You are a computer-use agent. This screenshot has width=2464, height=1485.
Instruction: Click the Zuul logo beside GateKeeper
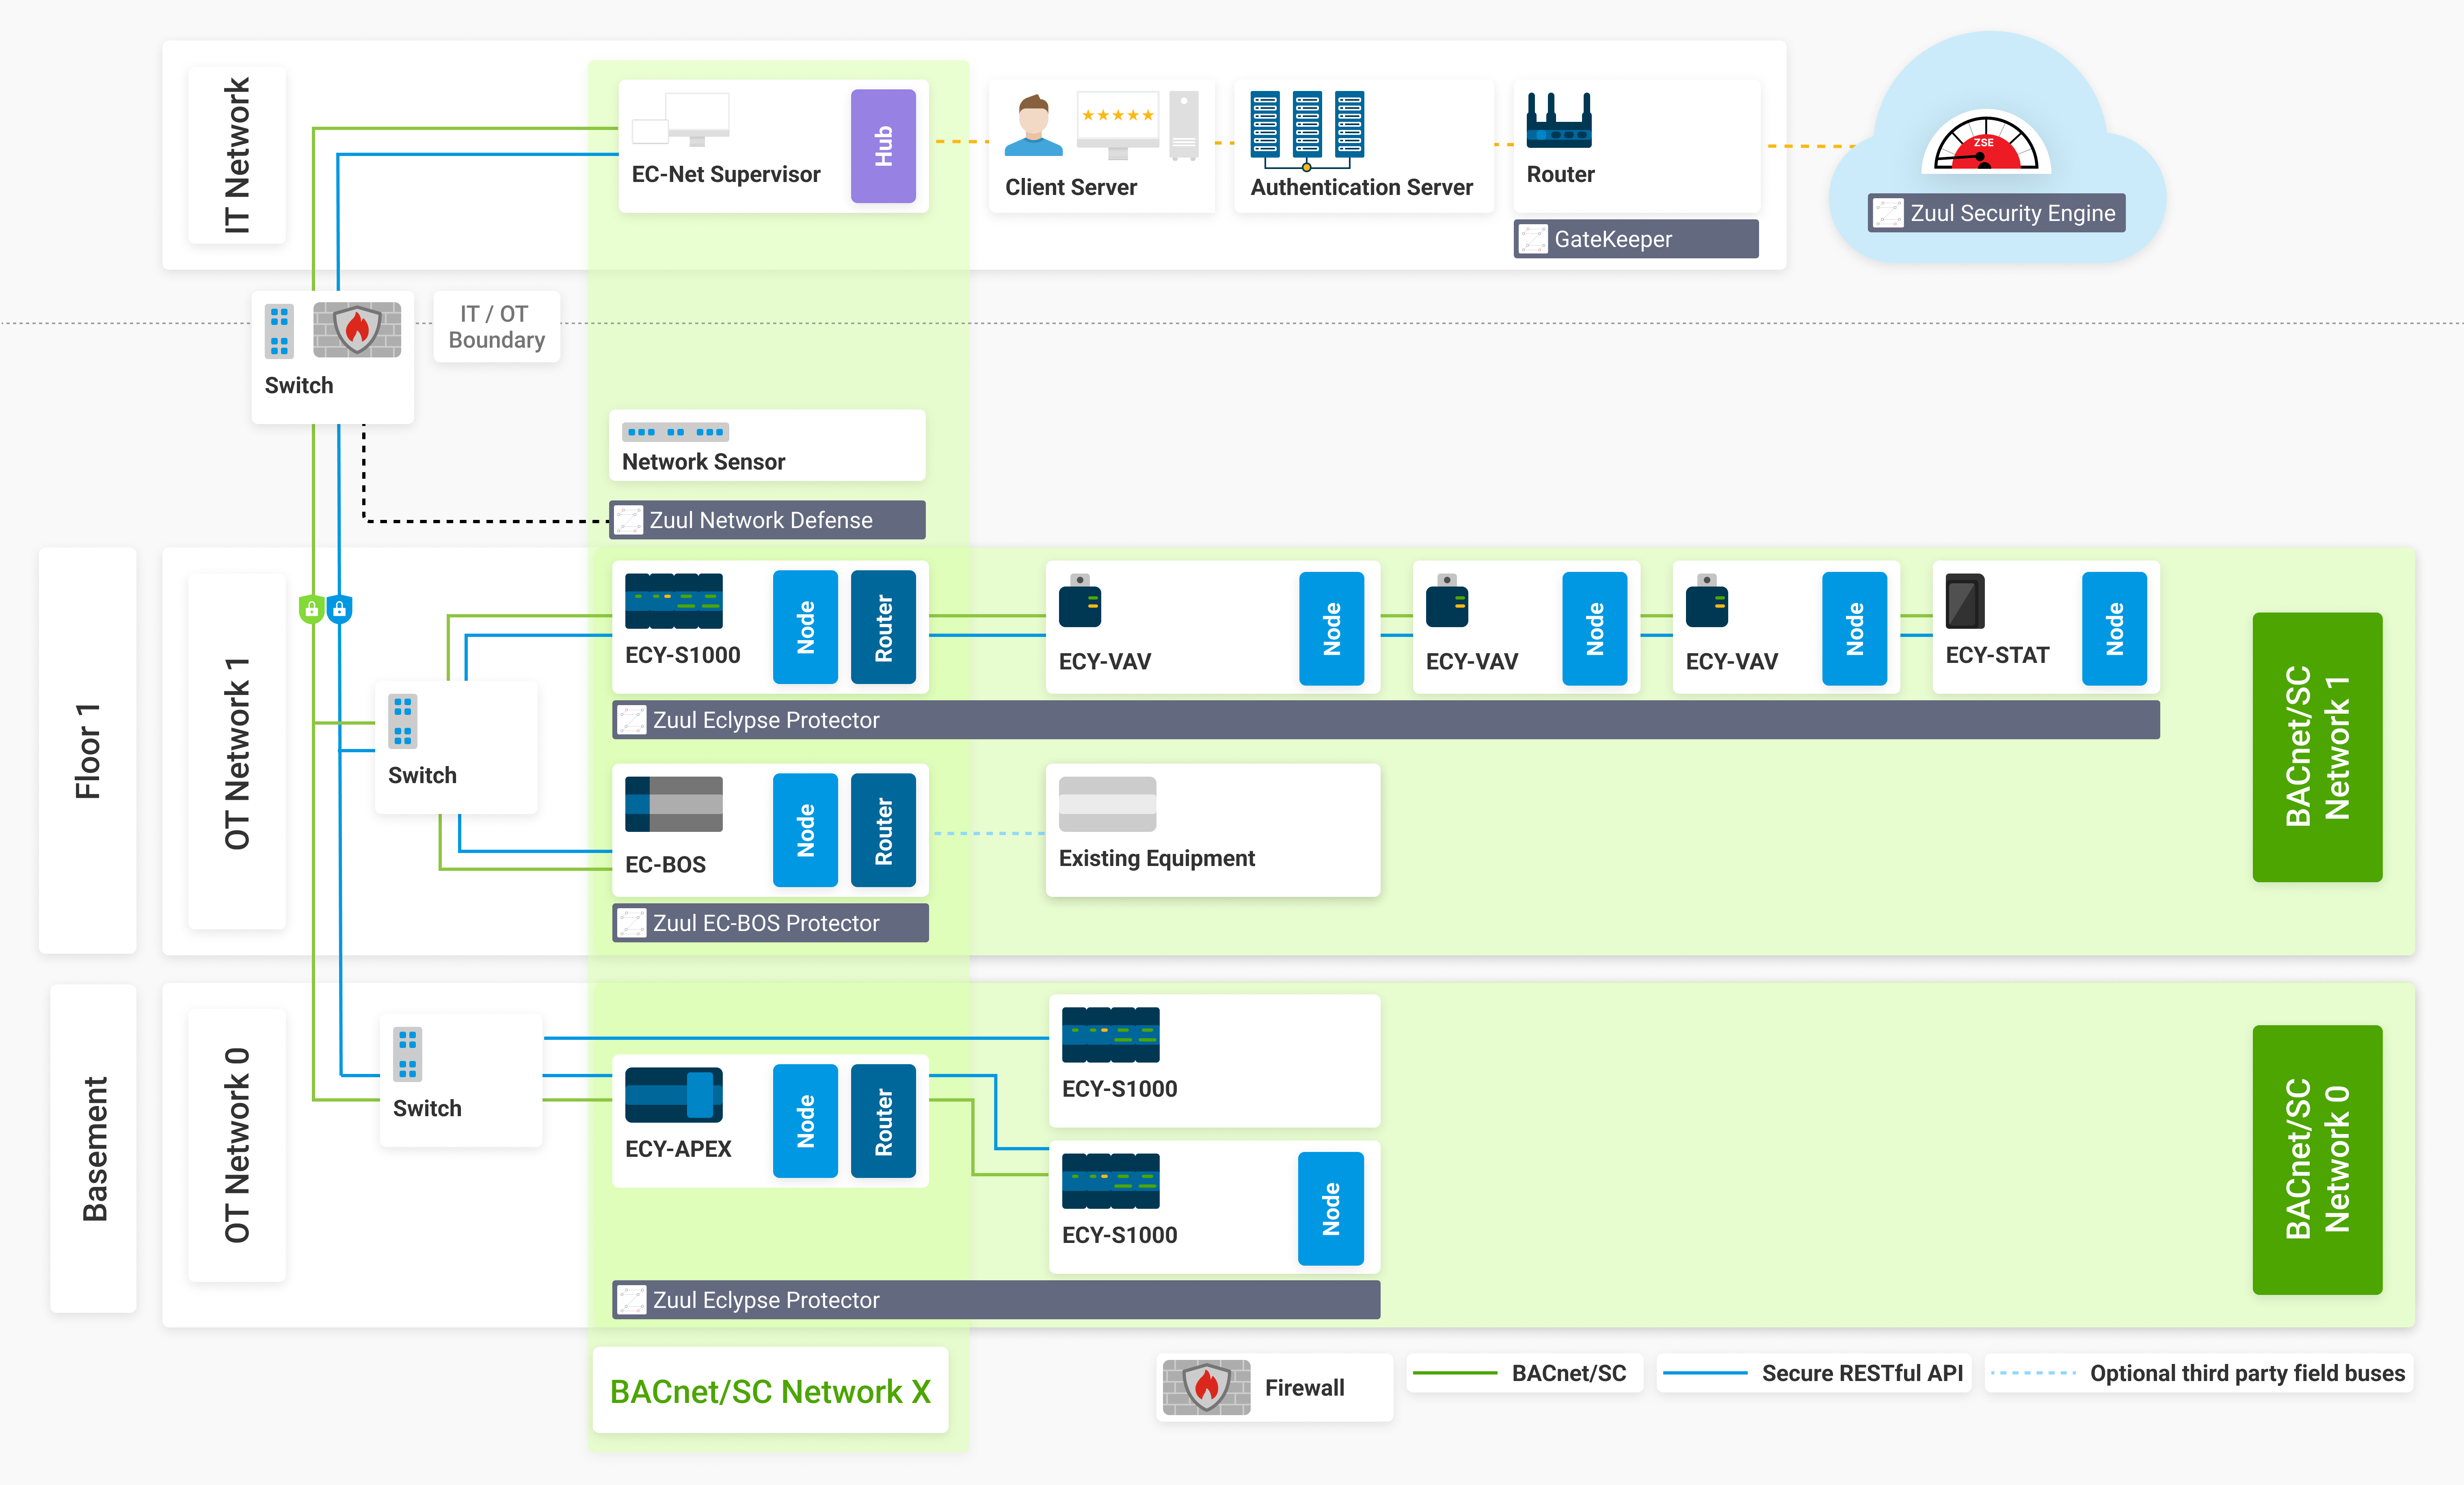click(x=1533, y=239)
